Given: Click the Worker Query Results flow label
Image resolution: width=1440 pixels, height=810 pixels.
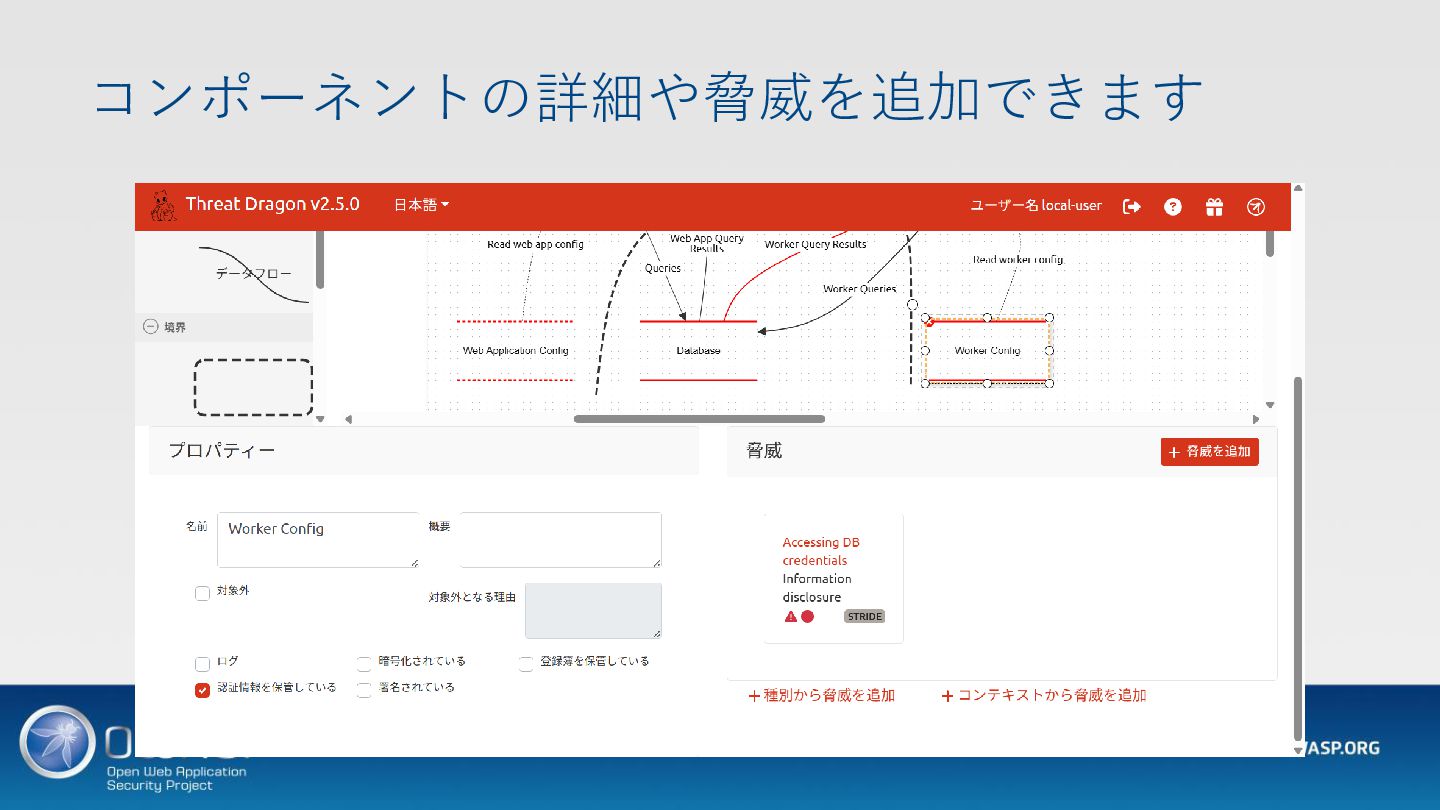Looking at the screenshot, I should (x=815, y=244).
